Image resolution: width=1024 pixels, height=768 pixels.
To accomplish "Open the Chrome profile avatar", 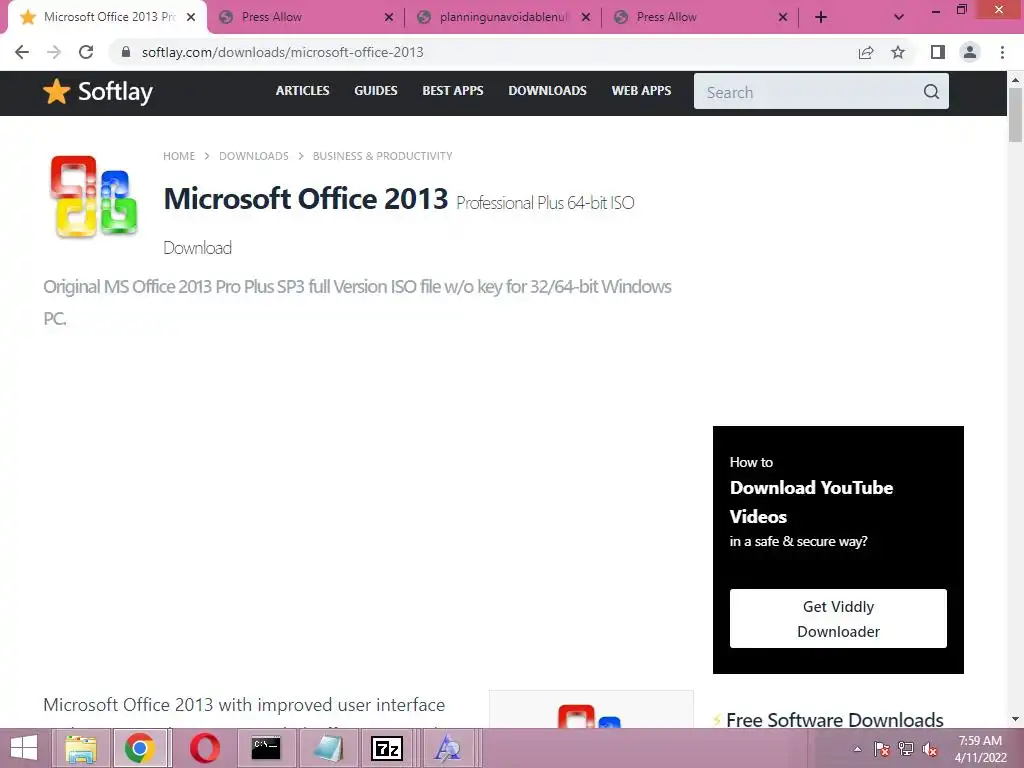I will [x=970, y=52].
